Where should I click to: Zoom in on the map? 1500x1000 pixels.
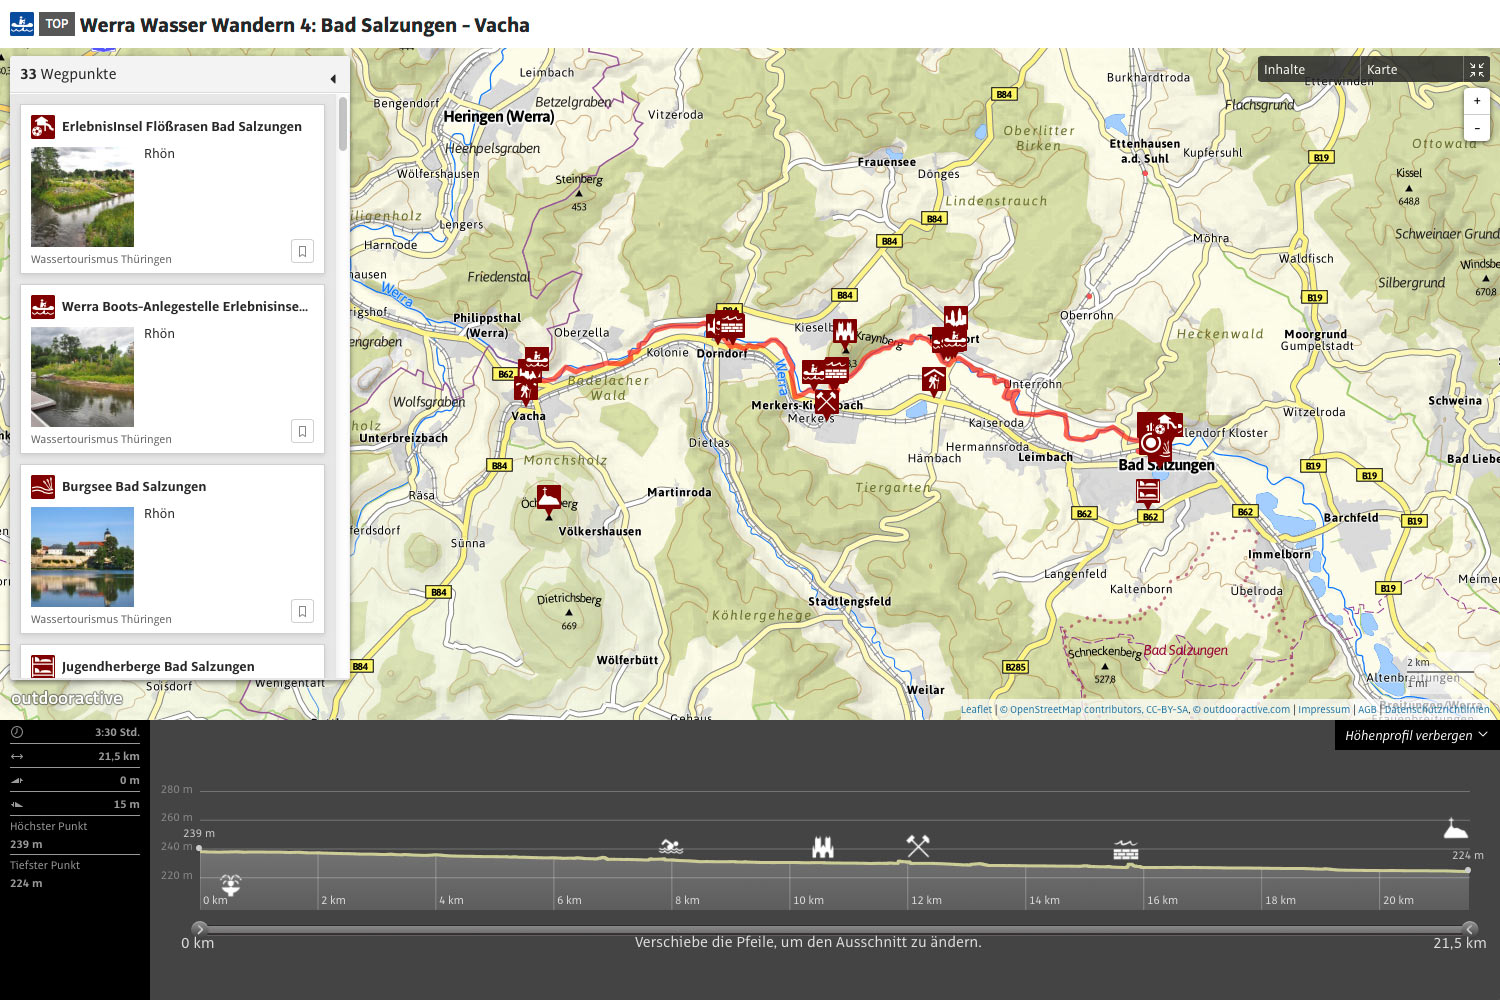1476,101
